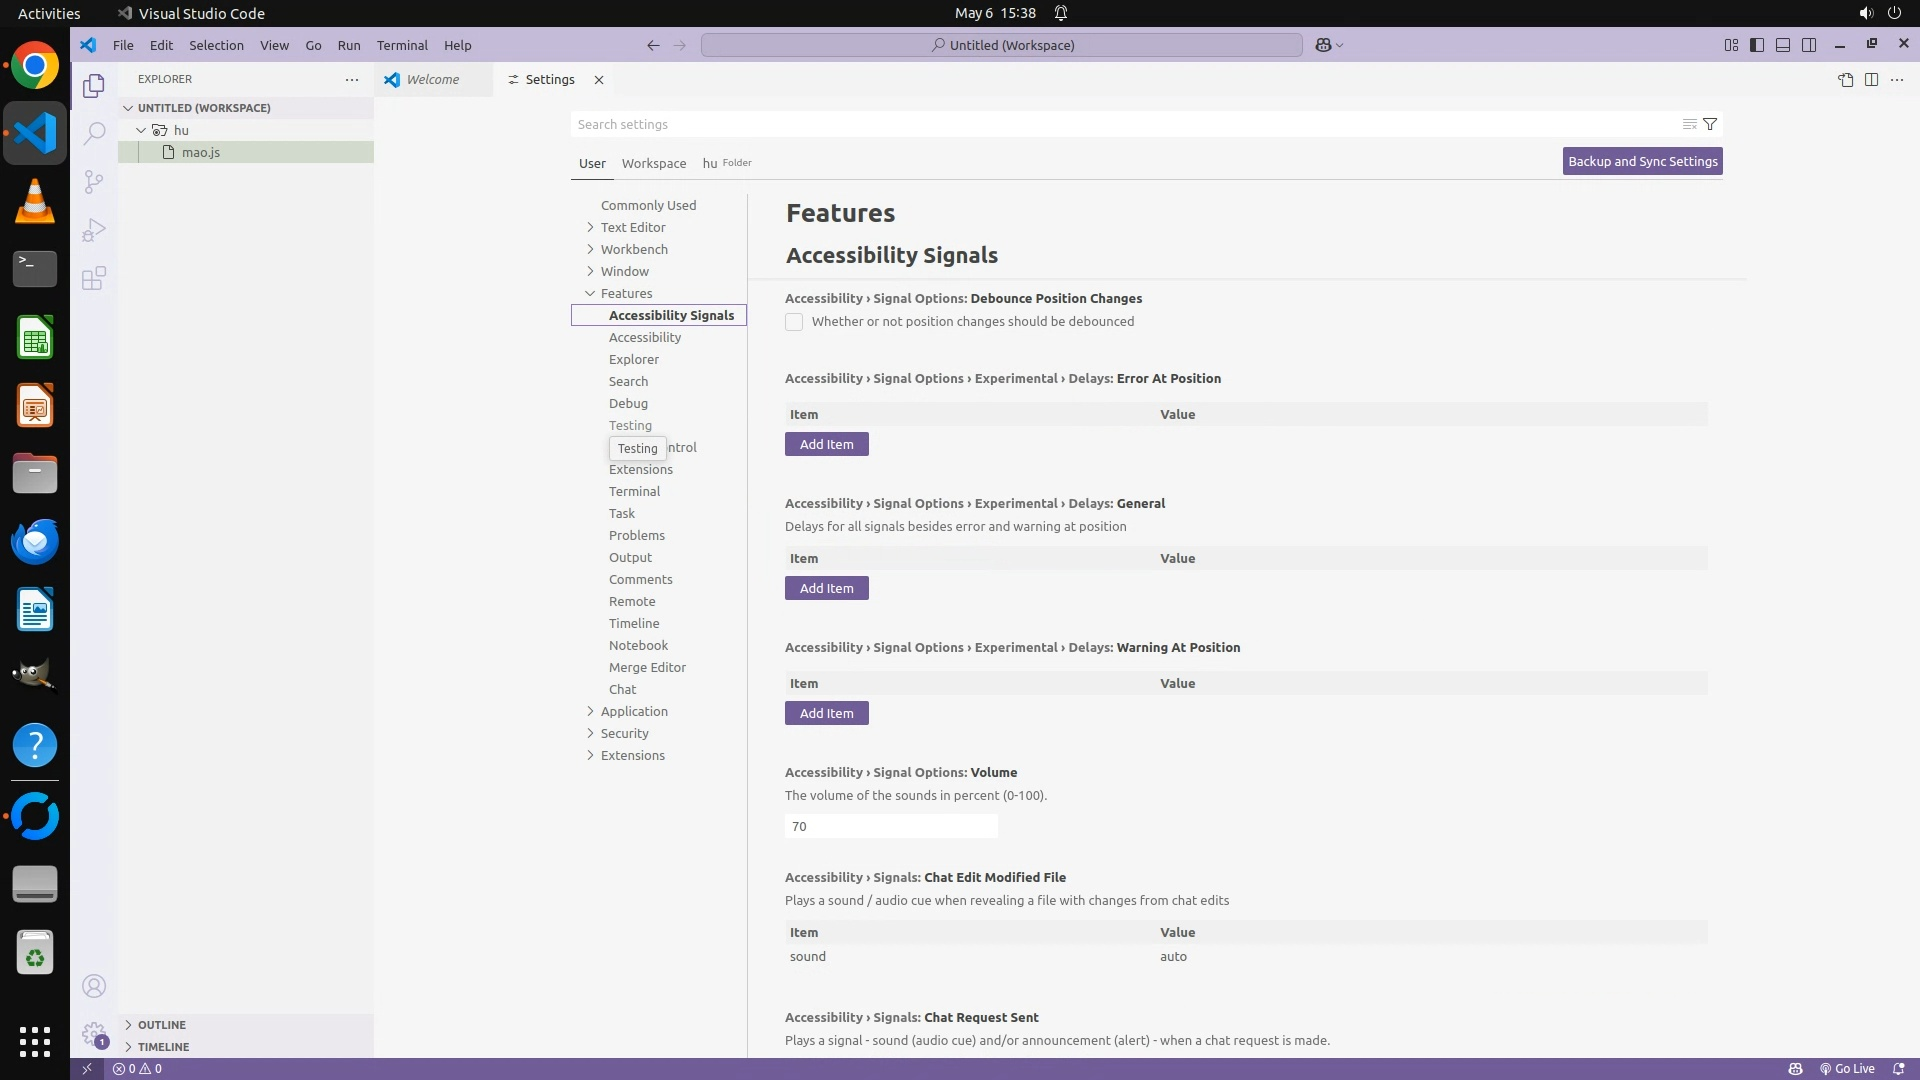The width and height of the screenshot is (1920, 1080).
Task: Switch to the Workspace settings tab
Action: 654,163
